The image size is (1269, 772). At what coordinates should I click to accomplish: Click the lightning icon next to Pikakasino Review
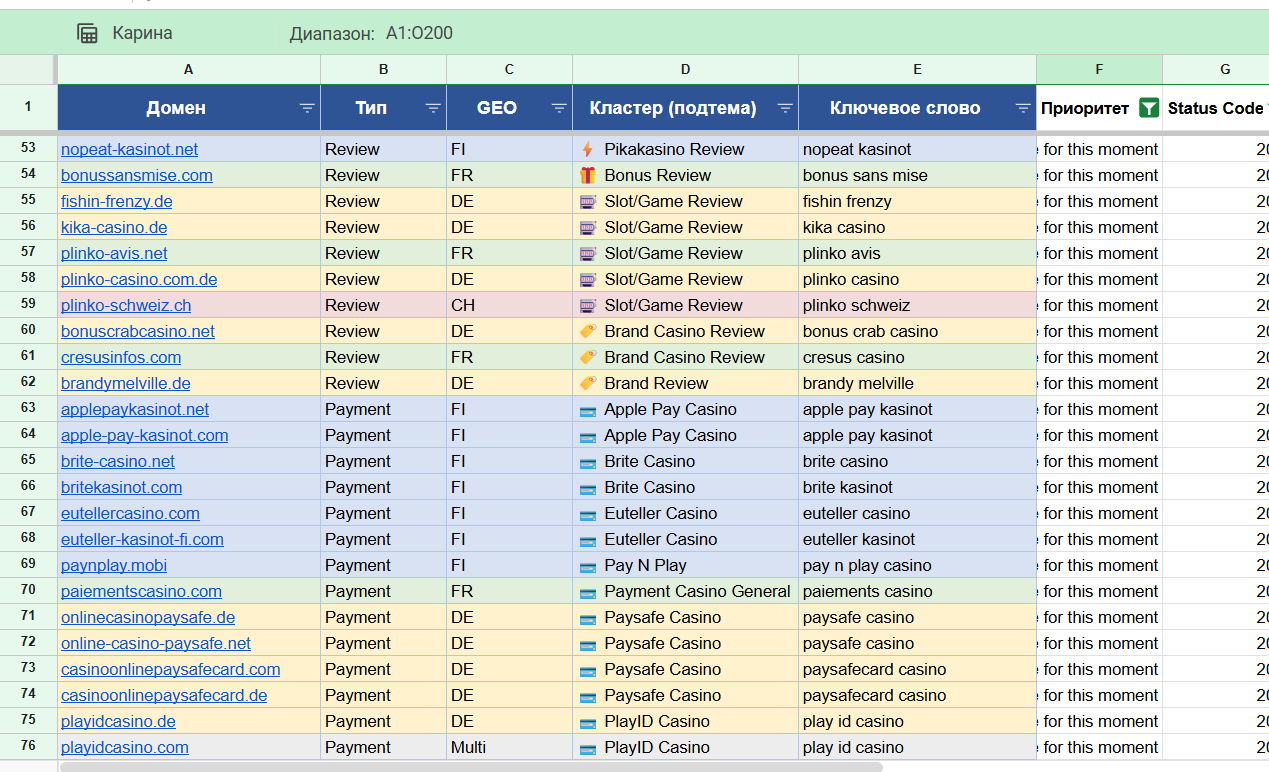tap(587, 149)
